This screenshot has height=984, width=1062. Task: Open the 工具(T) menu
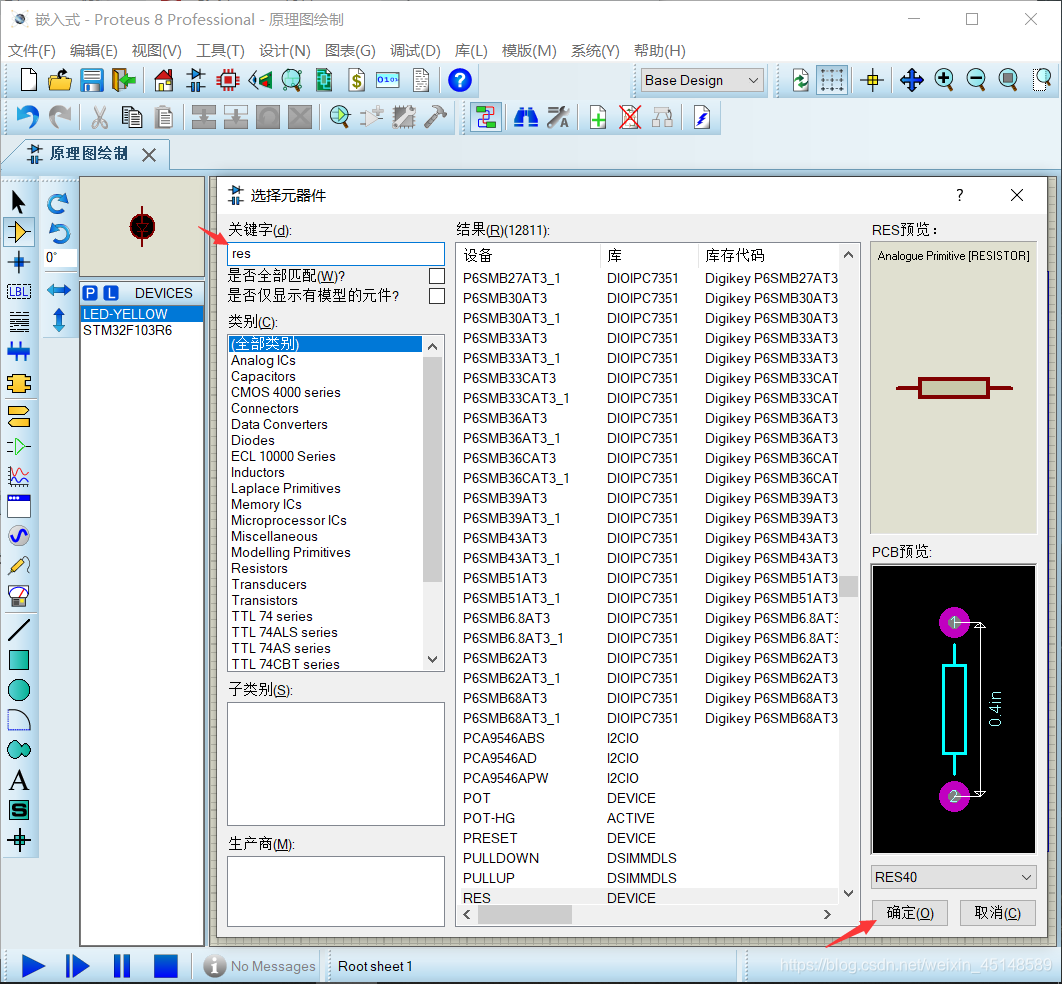click(x=220, y=51)
